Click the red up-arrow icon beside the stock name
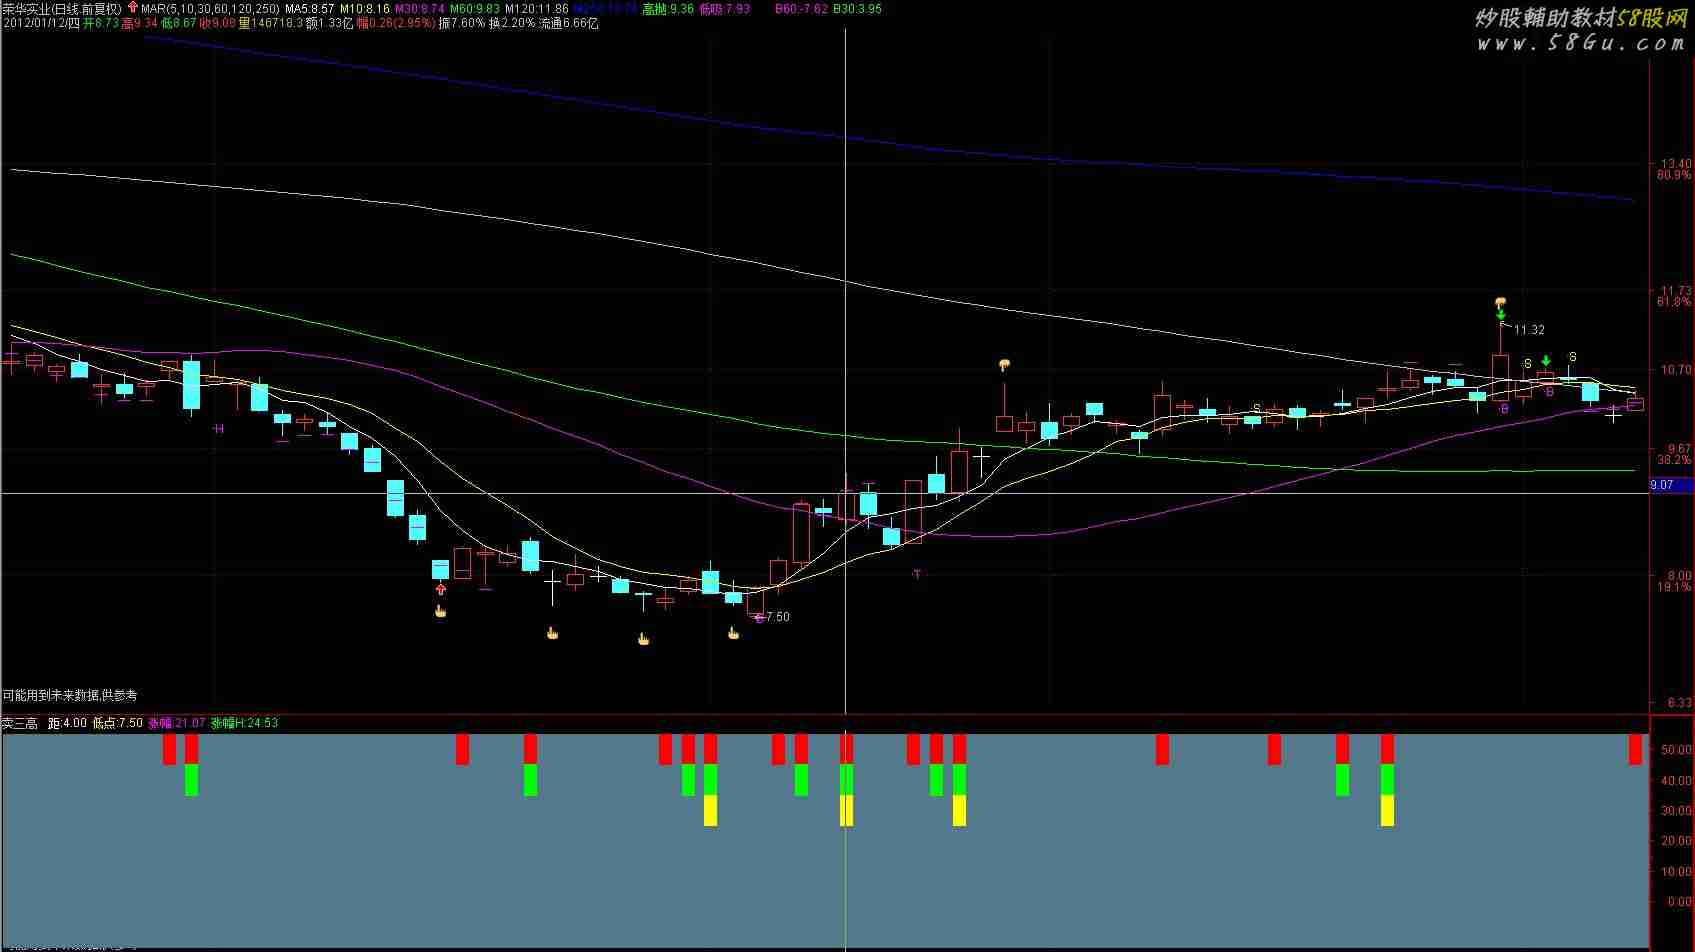 point(133,8)
